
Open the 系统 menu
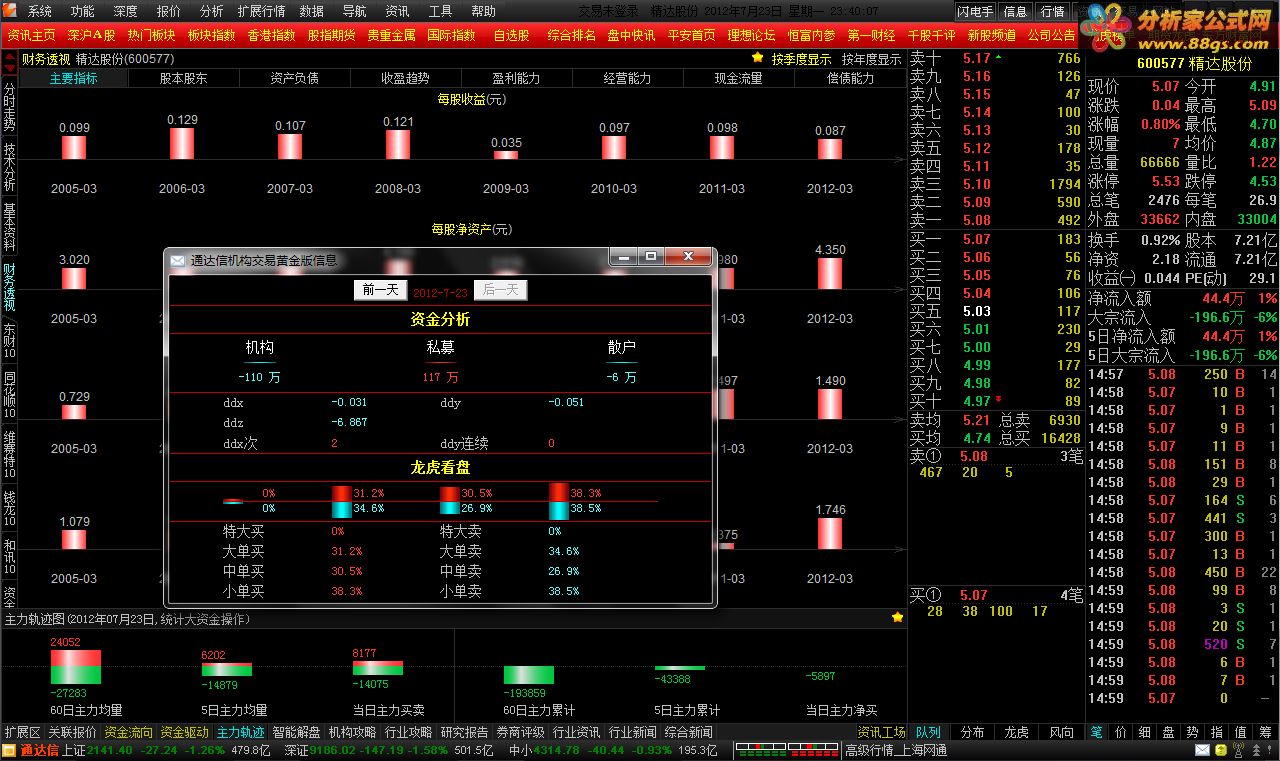pyautogui.click(x=40, y=12)
